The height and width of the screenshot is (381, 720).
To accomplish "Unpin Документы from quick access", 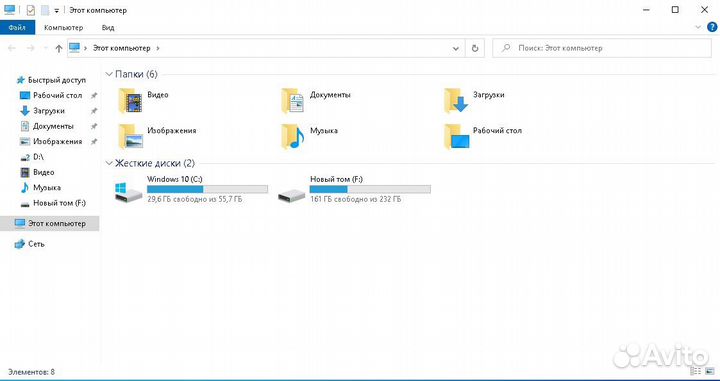I will [x=94, y=126].
